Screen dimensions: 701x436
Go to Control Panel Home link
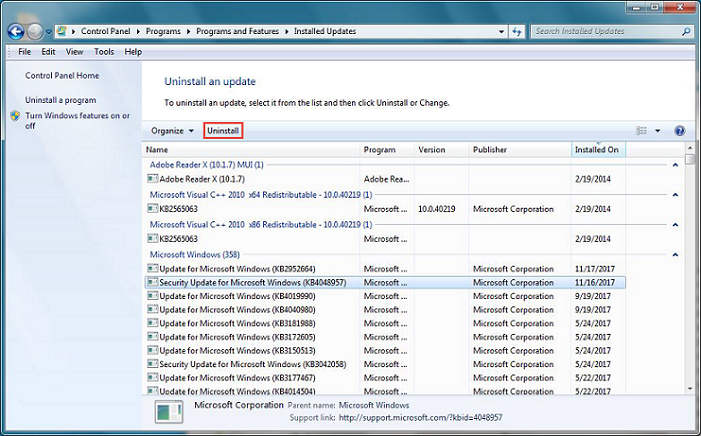point(62,75)
